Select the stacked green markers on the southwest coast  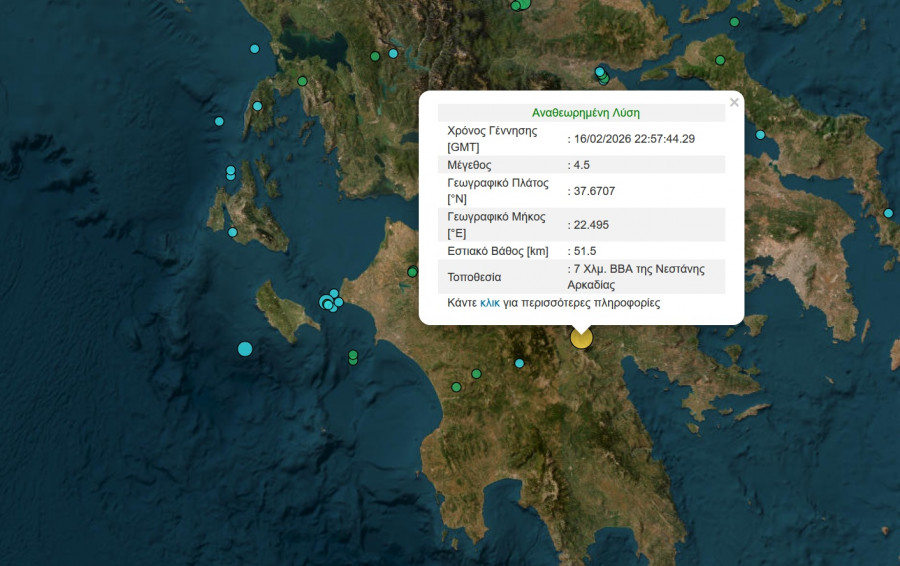(353, 357)
